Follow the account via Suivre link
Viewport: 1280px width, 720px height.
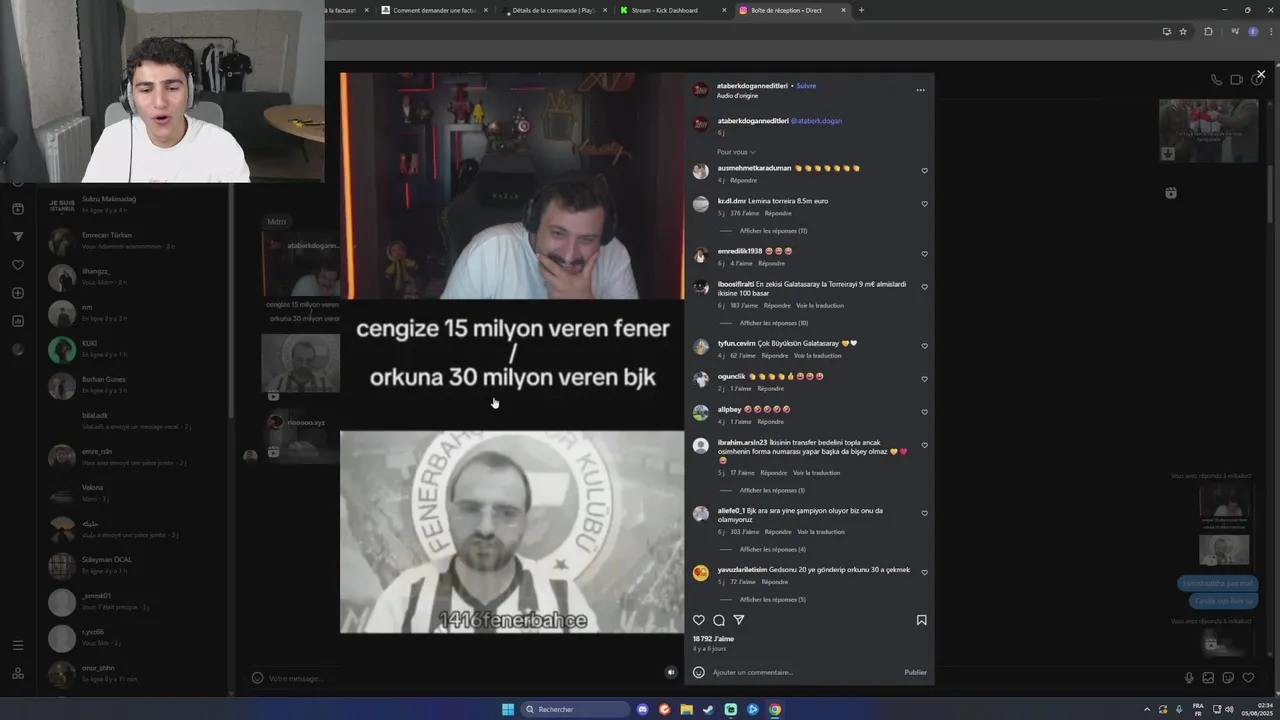[806, 86]
